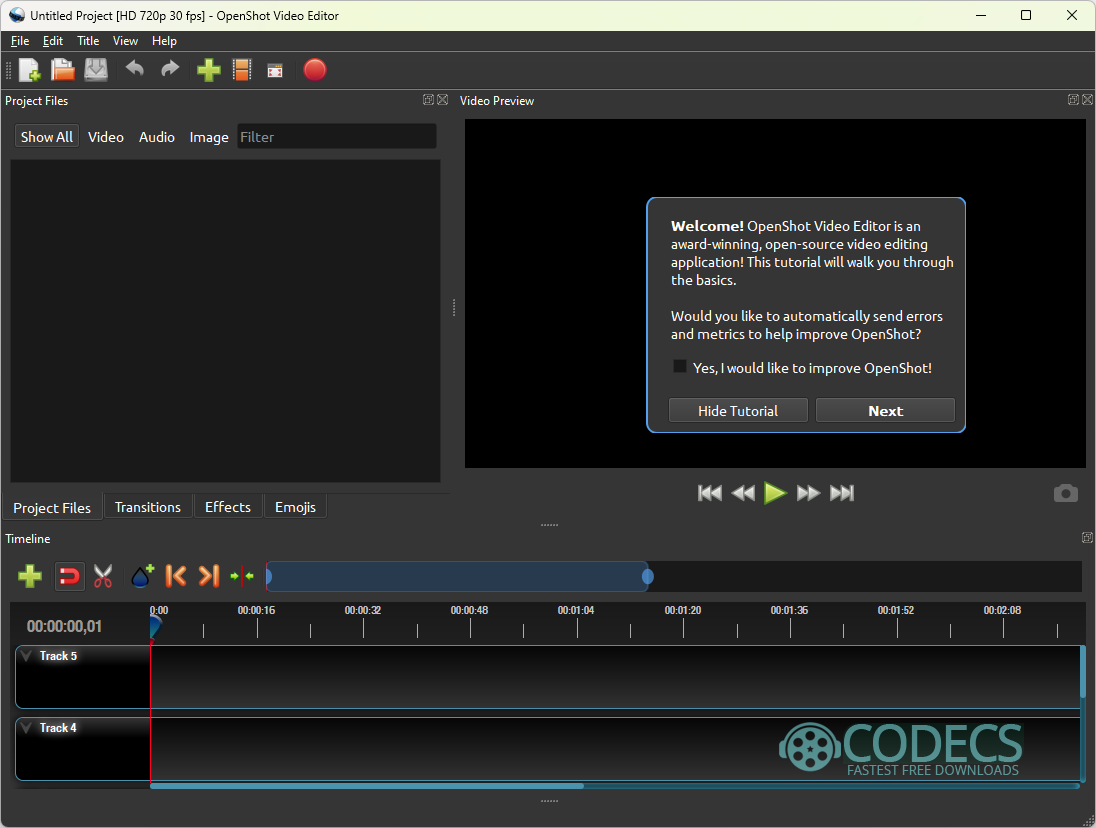1096x828 pixels.
Task: Float the Timeline panel
Action: [1088, 537]
